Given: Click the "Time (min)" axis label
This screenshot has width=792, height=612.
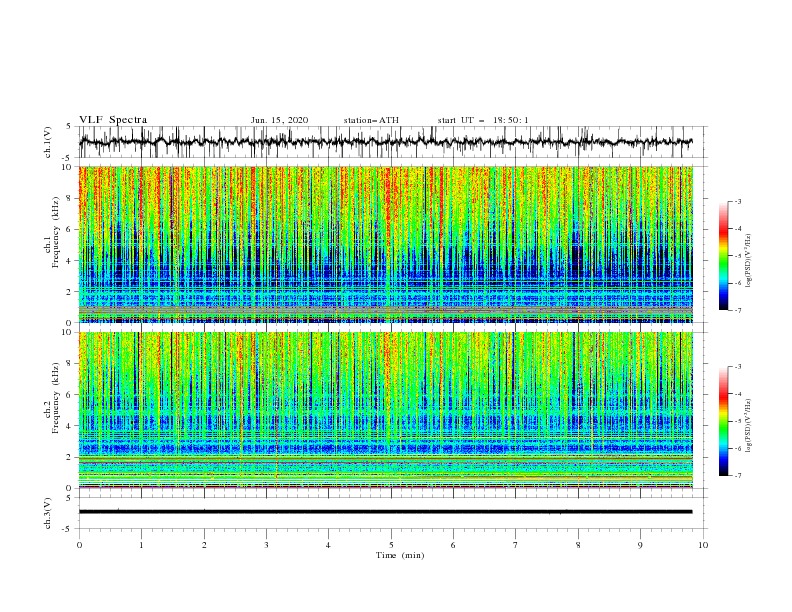Looking at the screenshot, I should tap(400, 555).
